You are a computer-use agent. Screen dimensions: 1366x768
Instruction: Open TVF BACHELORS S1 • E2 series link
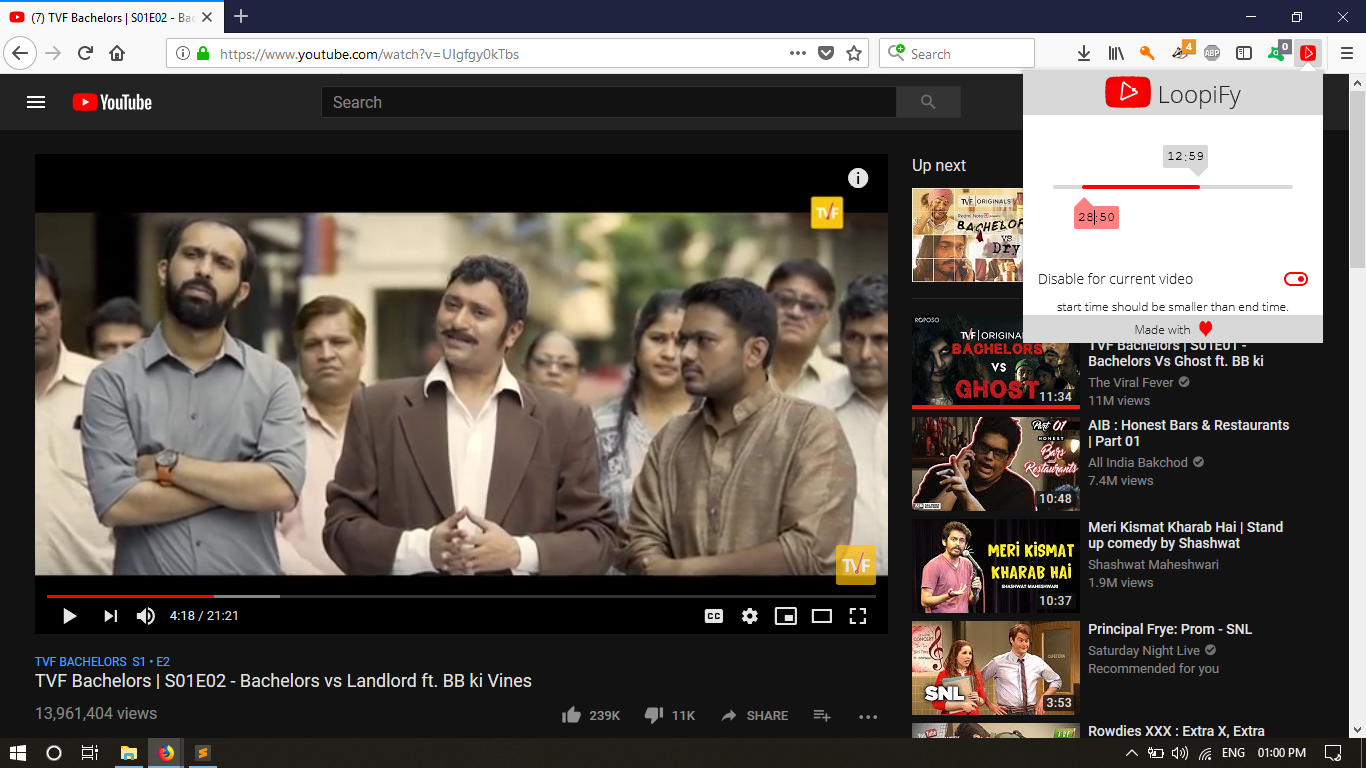coord(102,662)
